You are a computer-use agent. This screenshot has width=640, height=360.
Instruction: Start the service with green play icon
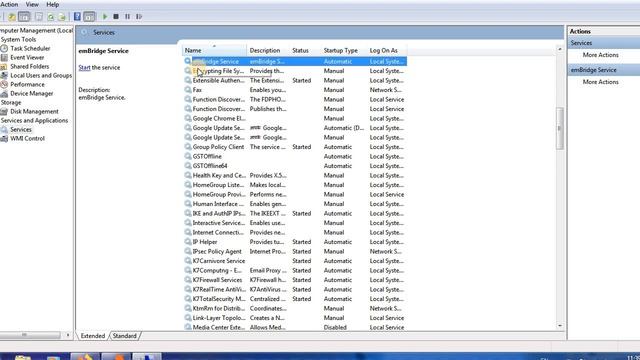coord(105,17)
